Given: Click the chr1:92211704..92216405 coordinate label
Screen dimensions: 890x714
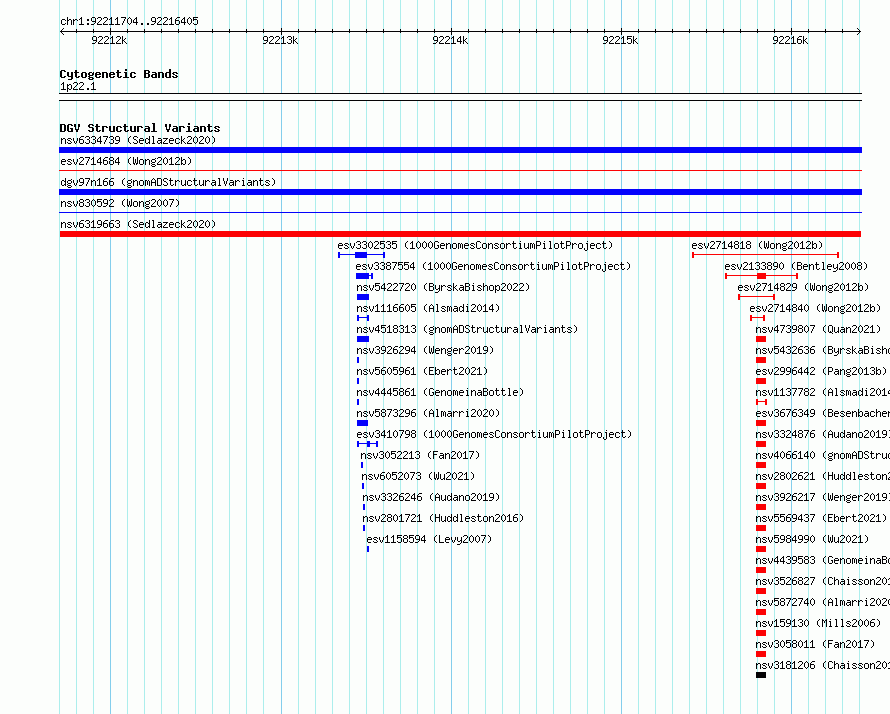Looking at the screenshot, I should tap(129, 21).
